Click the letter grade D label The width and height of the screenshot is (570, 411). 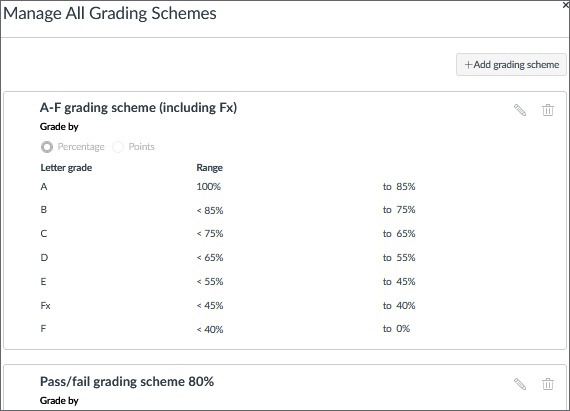(44, 258)
